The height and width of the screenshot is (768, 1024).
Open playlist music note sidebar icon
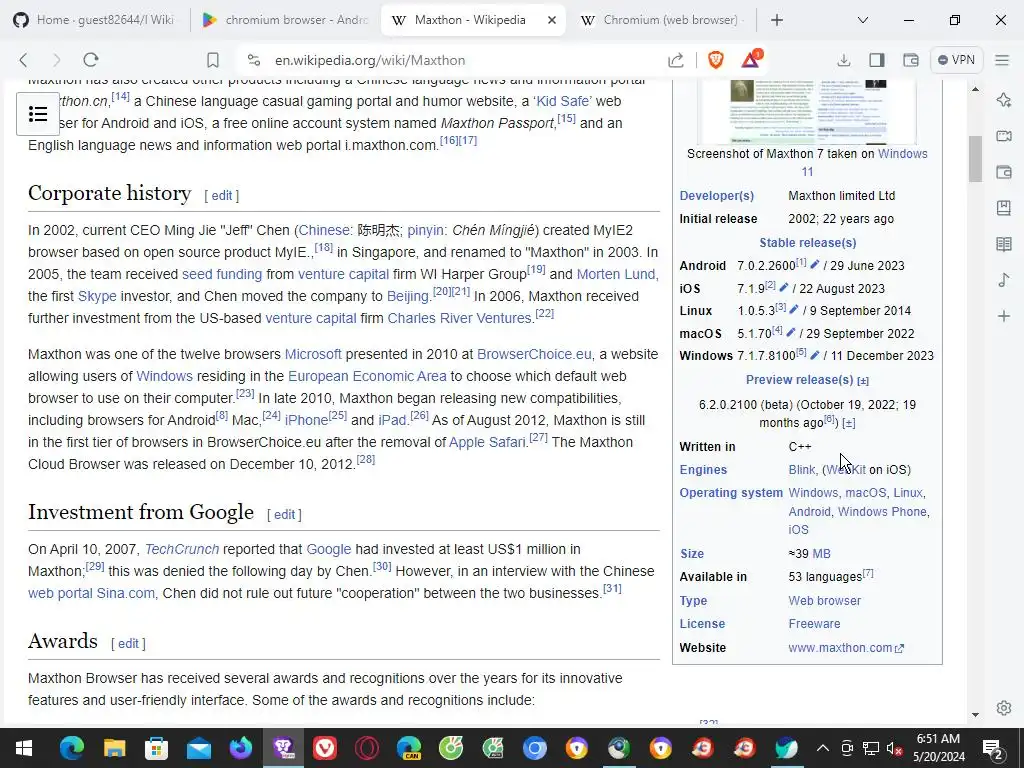[x=1004, y=280]
